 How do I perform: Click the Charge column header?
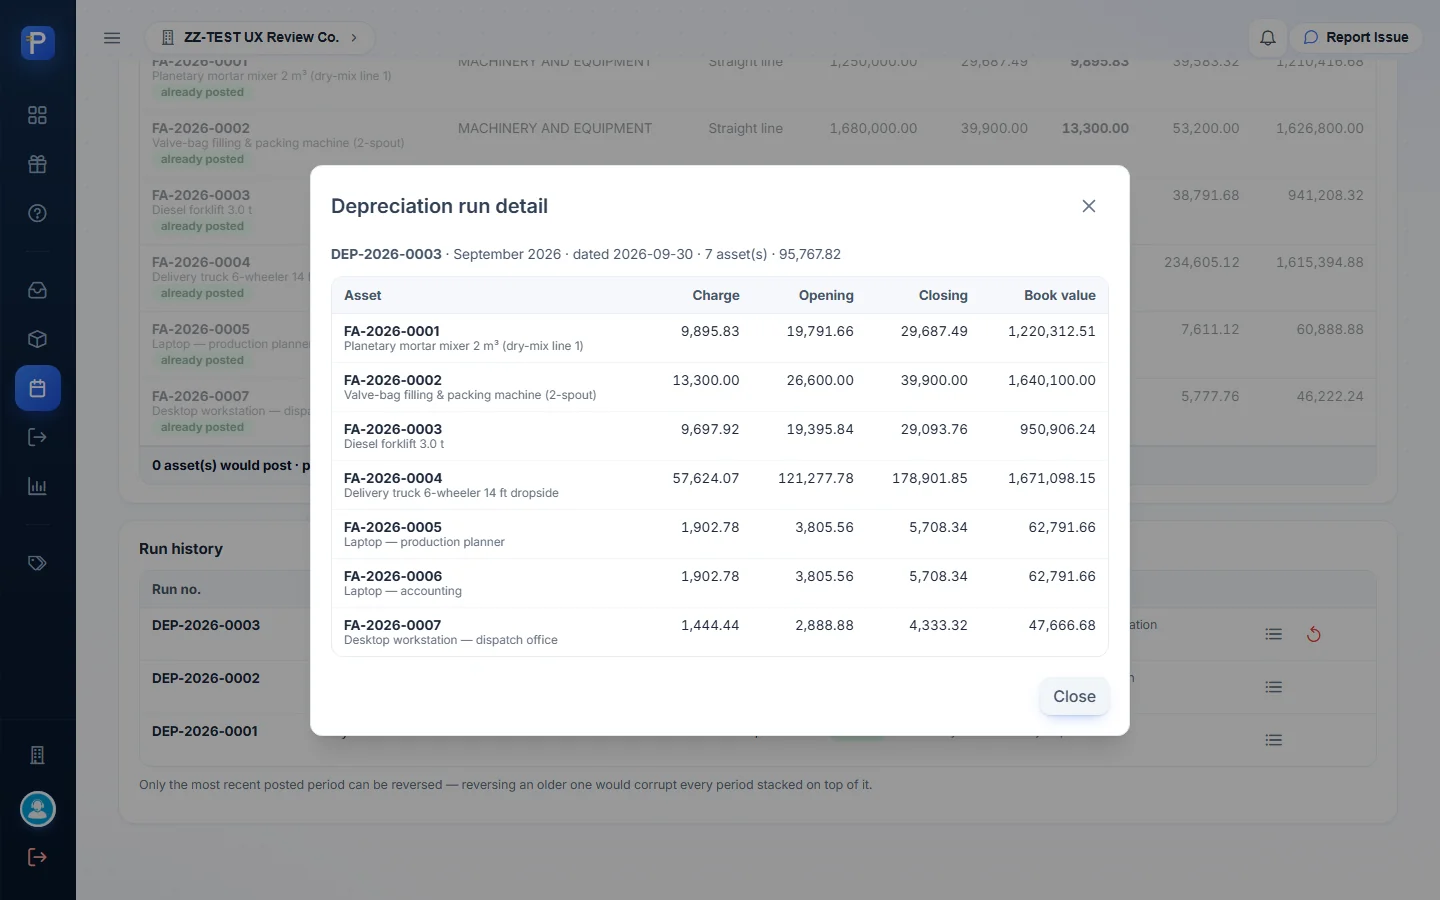tap(716, 296)
